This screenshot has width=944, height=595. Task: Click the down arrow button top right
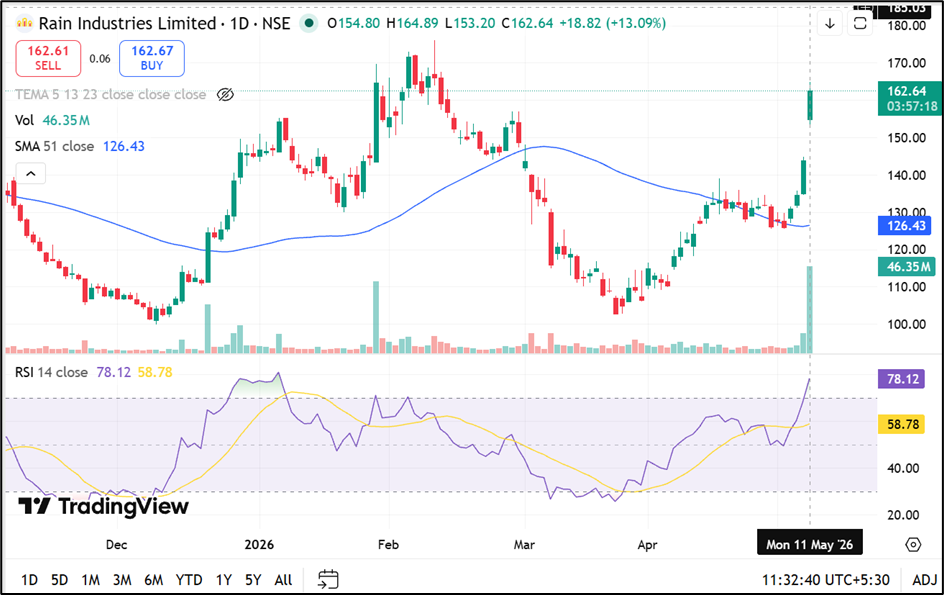point(830,23)
